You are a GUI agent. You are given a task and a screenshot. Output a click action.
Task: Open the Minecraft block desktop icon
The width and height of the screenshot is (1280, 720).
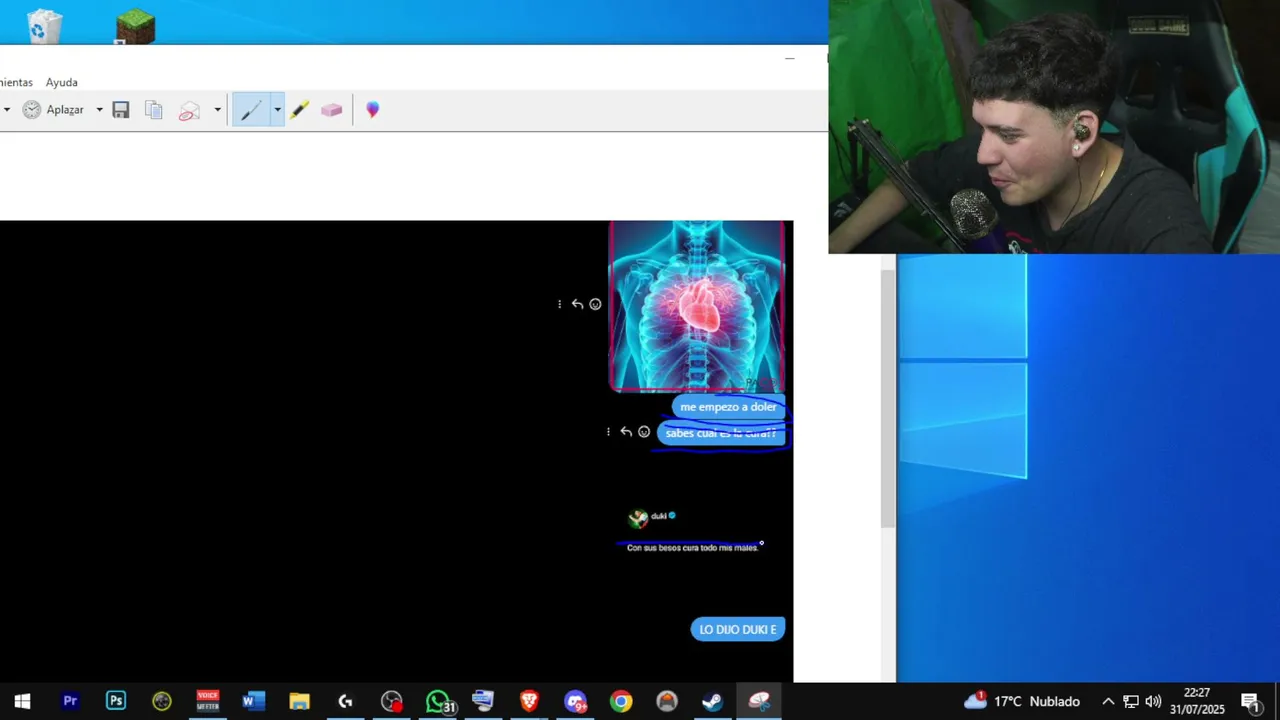coord(135,25)
